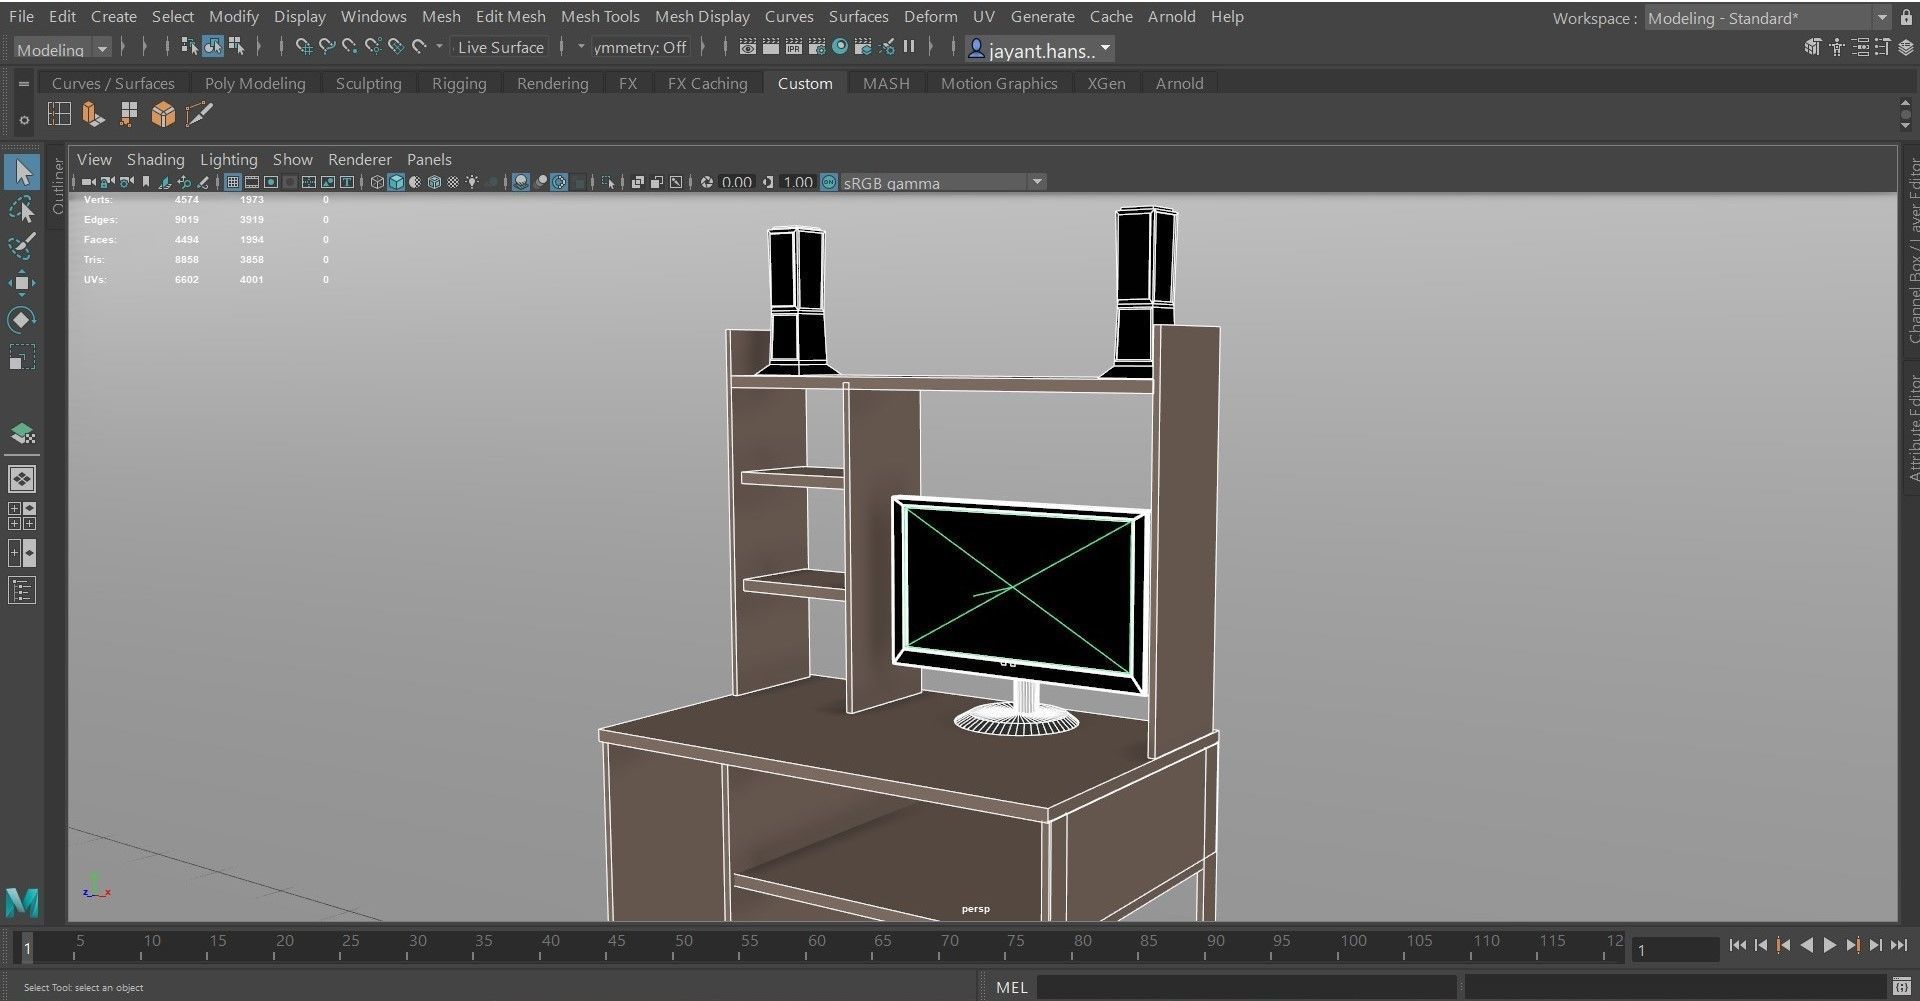Toggle select by hierarchy mode

coord(189,46)
